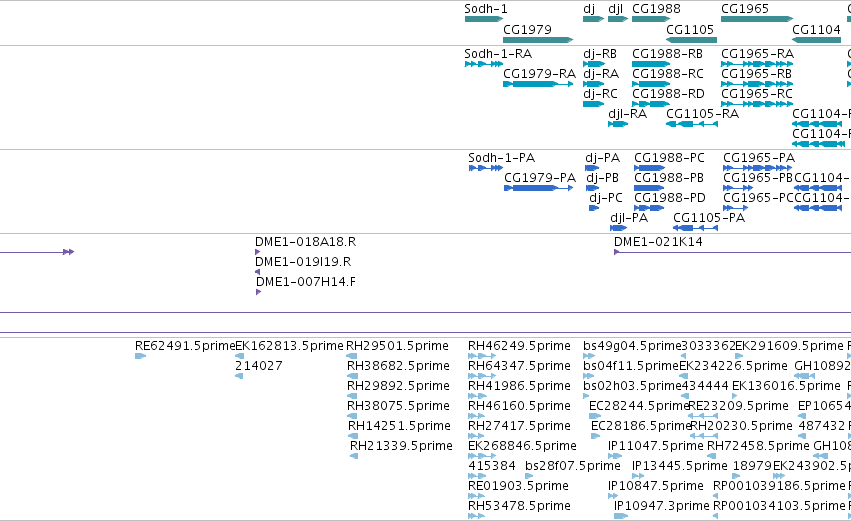Open the djl-RA transcript
851x521 pixels.
618,124
